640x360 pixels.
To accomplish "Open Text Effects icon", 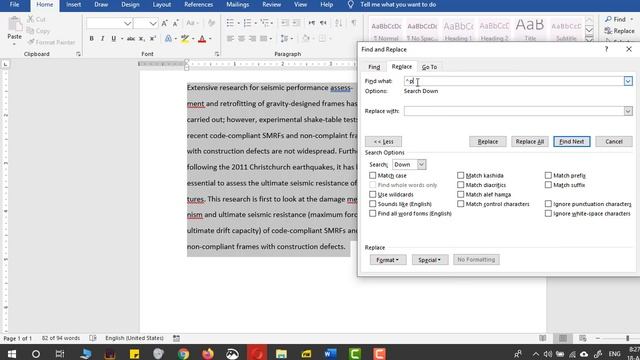I will point(168,39).
